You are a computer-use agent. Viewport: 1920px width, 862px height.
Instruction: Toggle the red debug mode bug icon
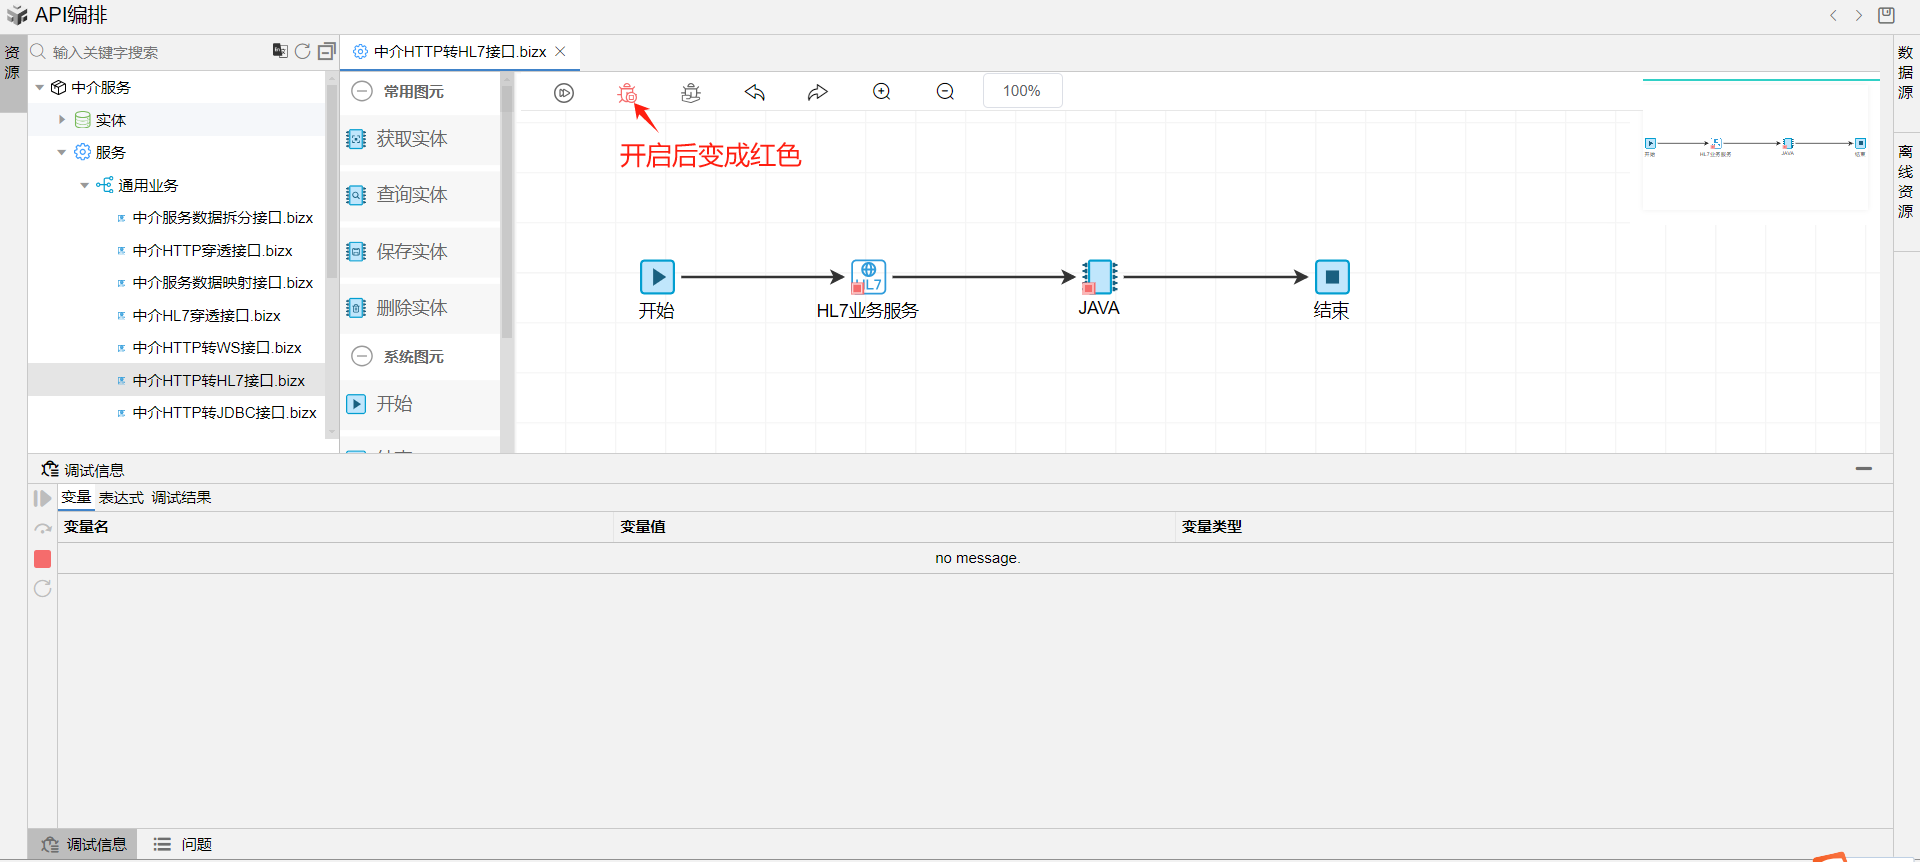click(627, 92)
